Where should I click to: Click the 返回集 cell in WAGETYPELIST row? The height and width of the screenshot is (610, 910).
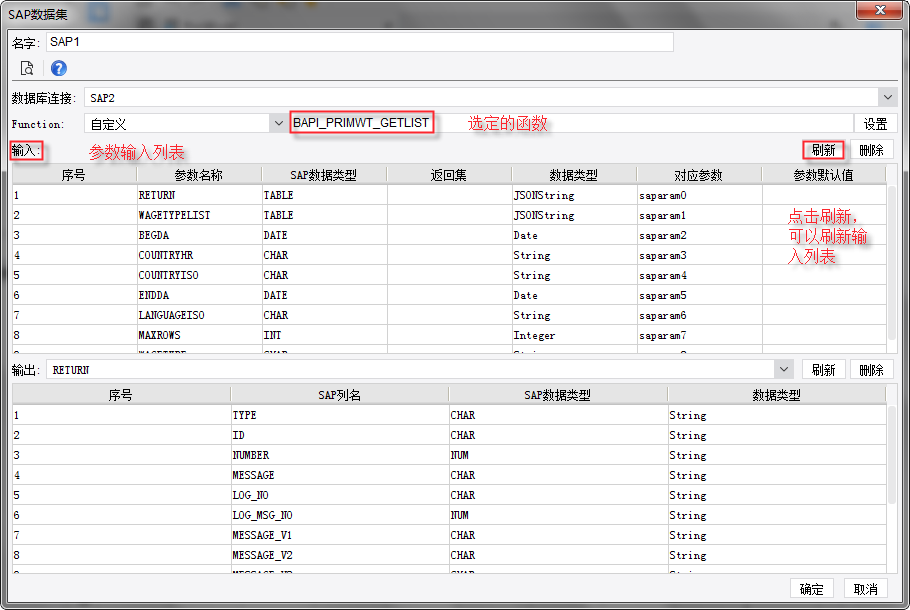coord(449,215)
